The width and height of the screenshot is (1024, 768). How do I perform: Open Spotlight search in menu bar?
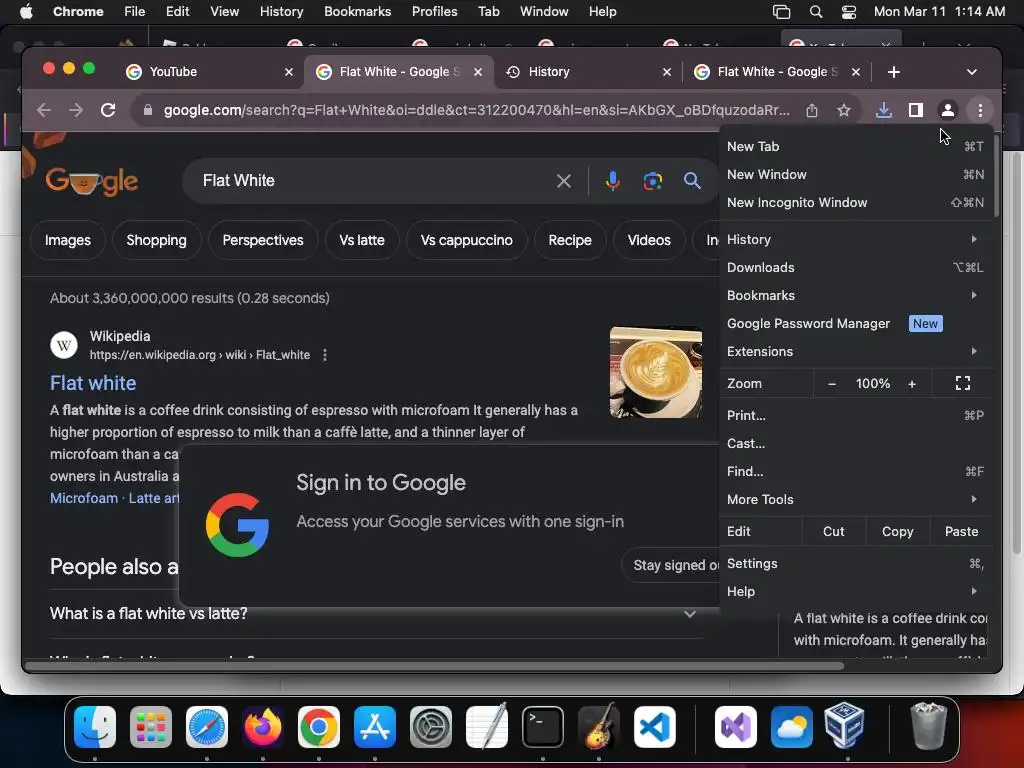pos(816,12)
